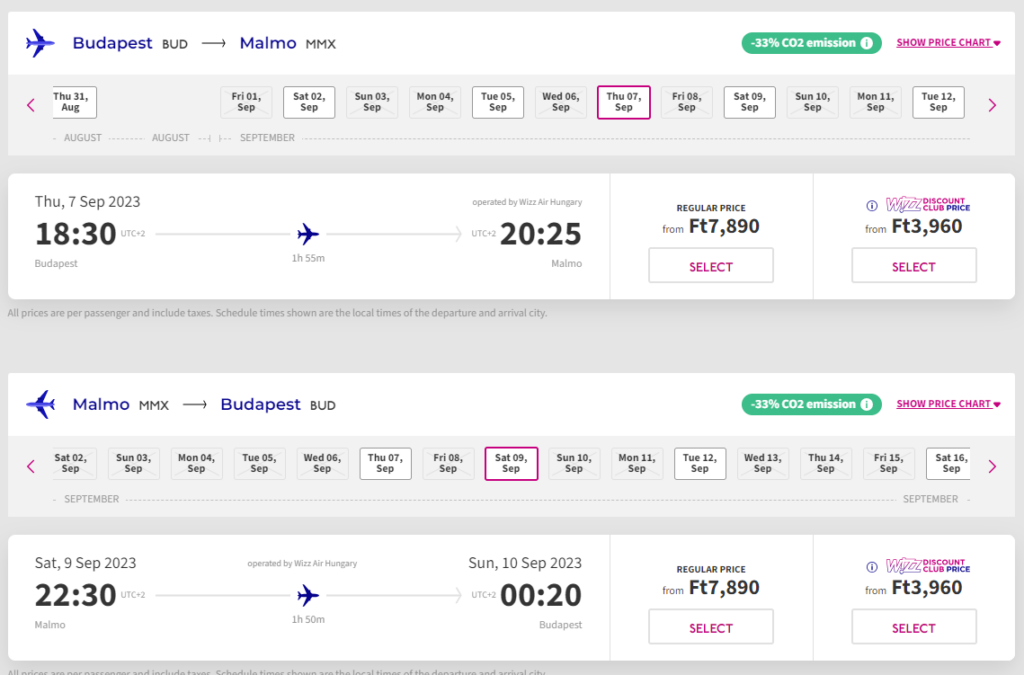
Task: Select regular price Ft7,890 for outbound flight
Action: [710, 267]
